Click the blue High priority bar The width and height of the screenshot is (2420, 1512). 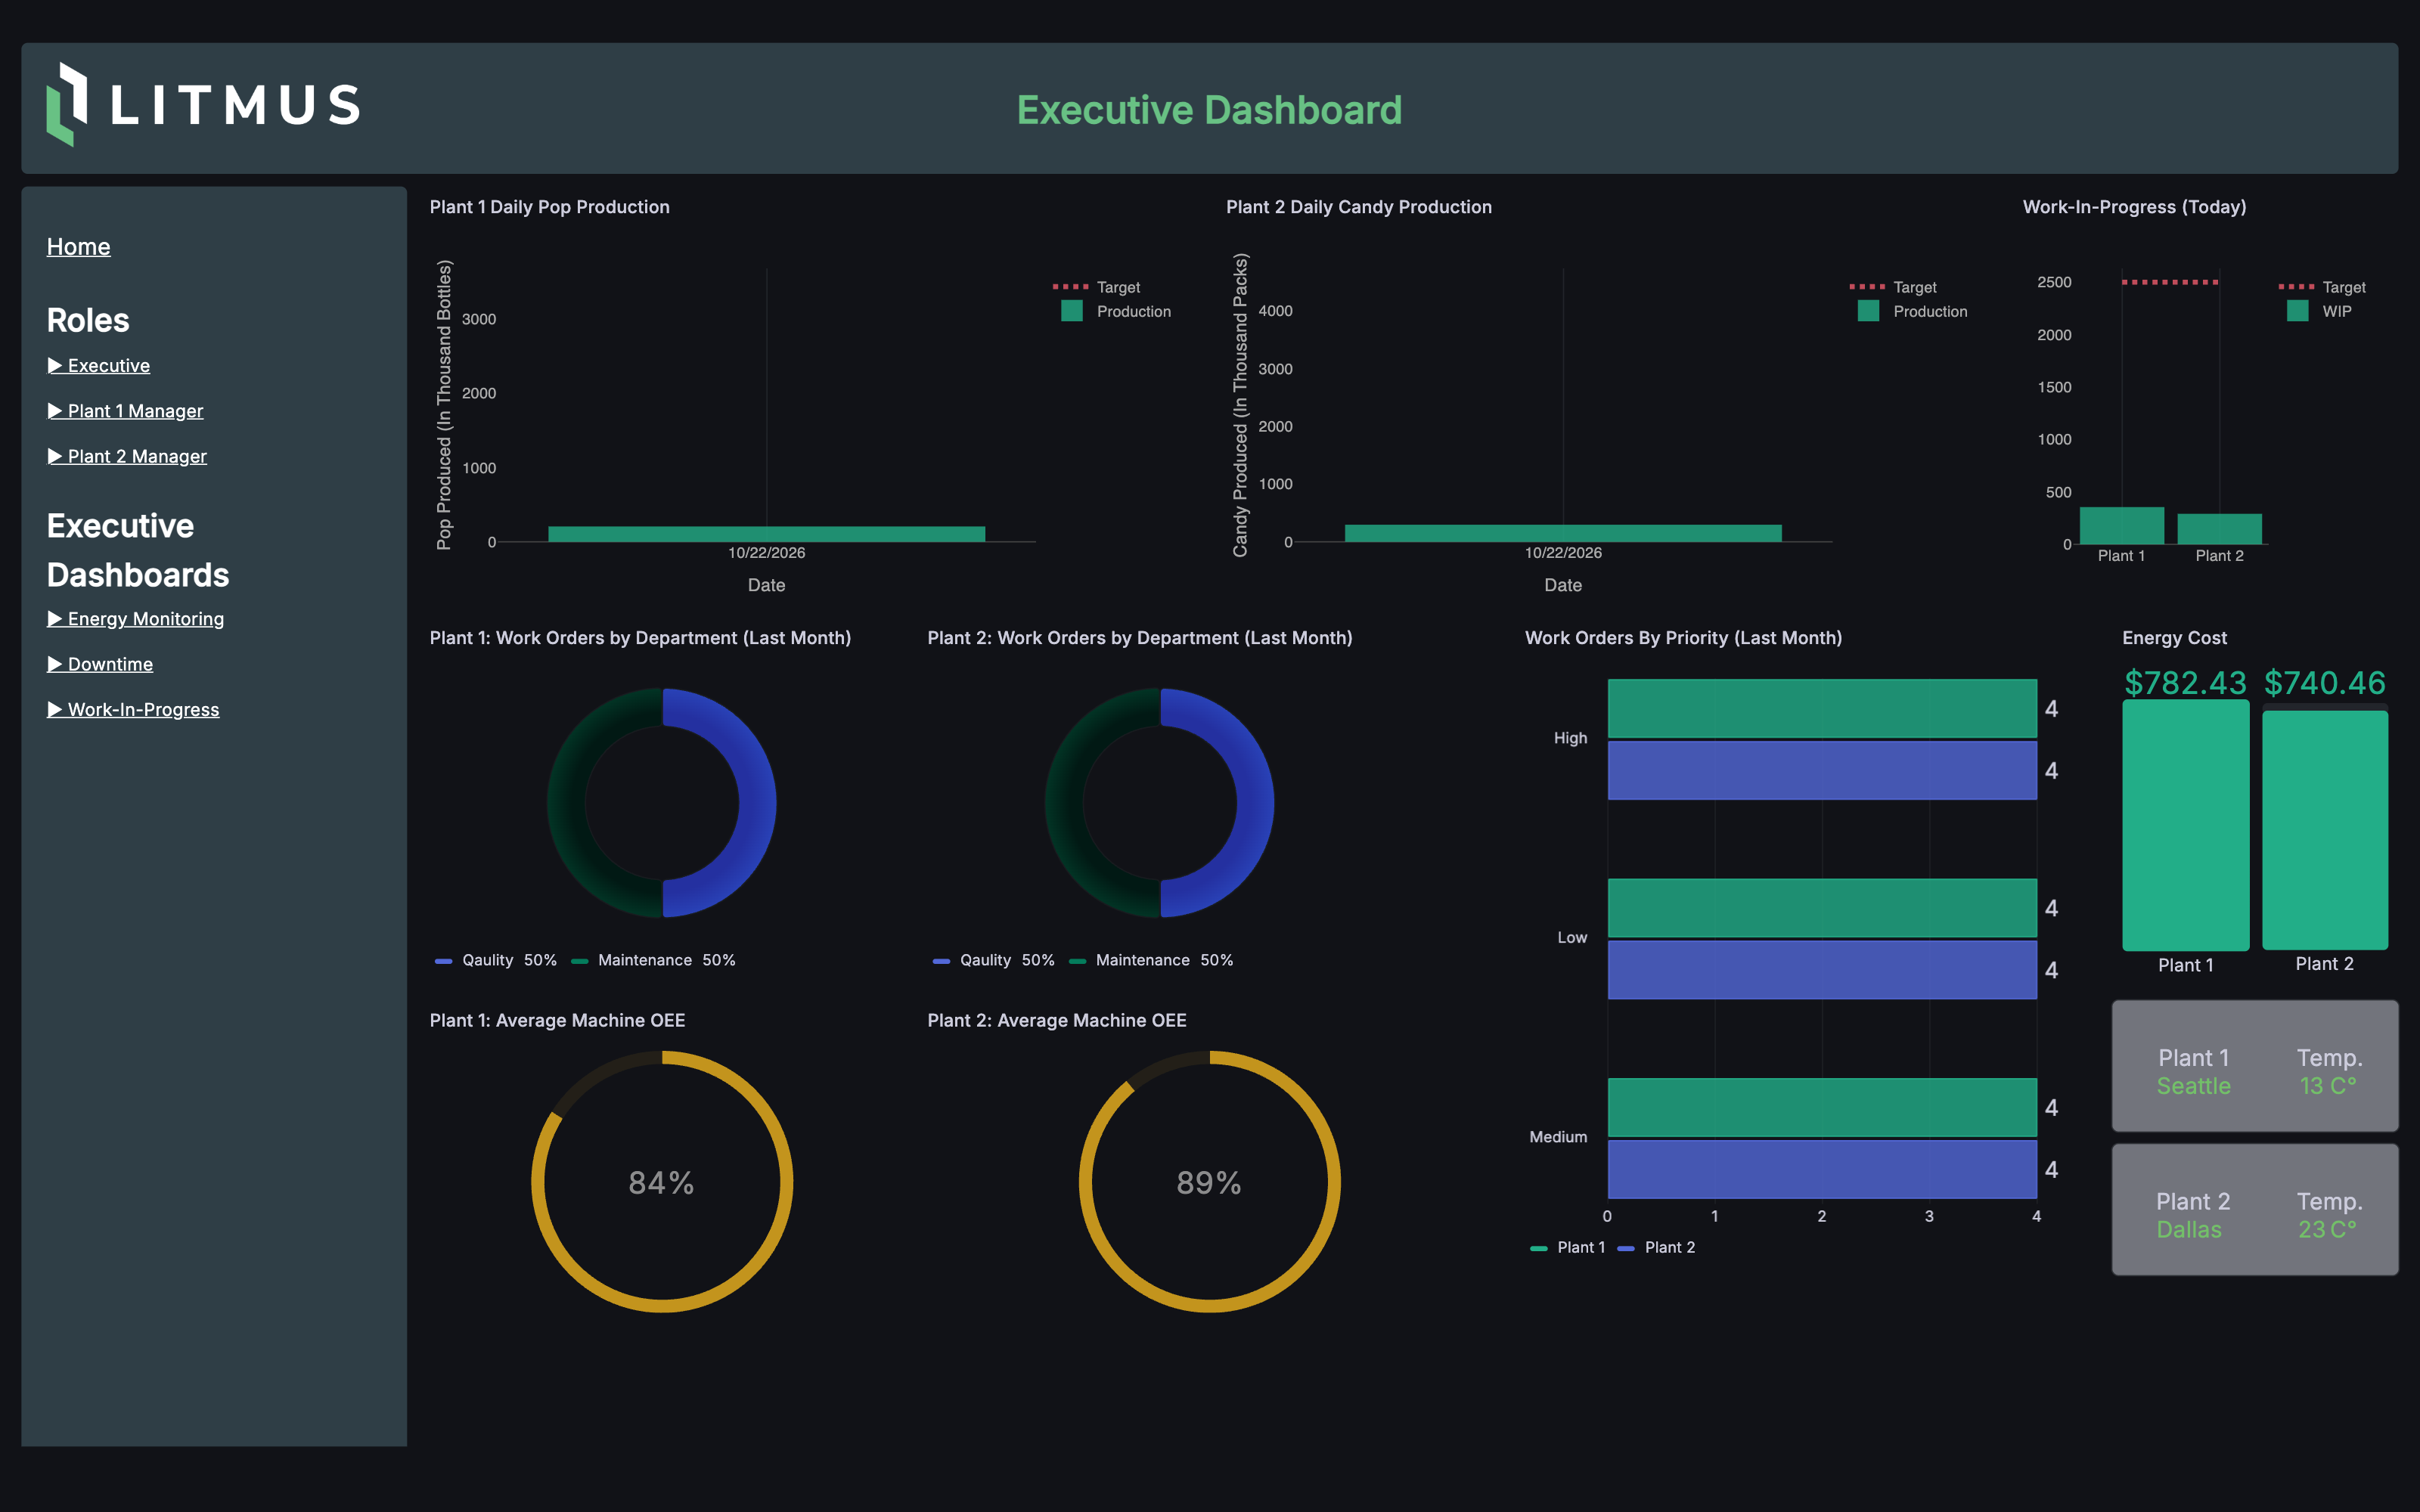1822,770
